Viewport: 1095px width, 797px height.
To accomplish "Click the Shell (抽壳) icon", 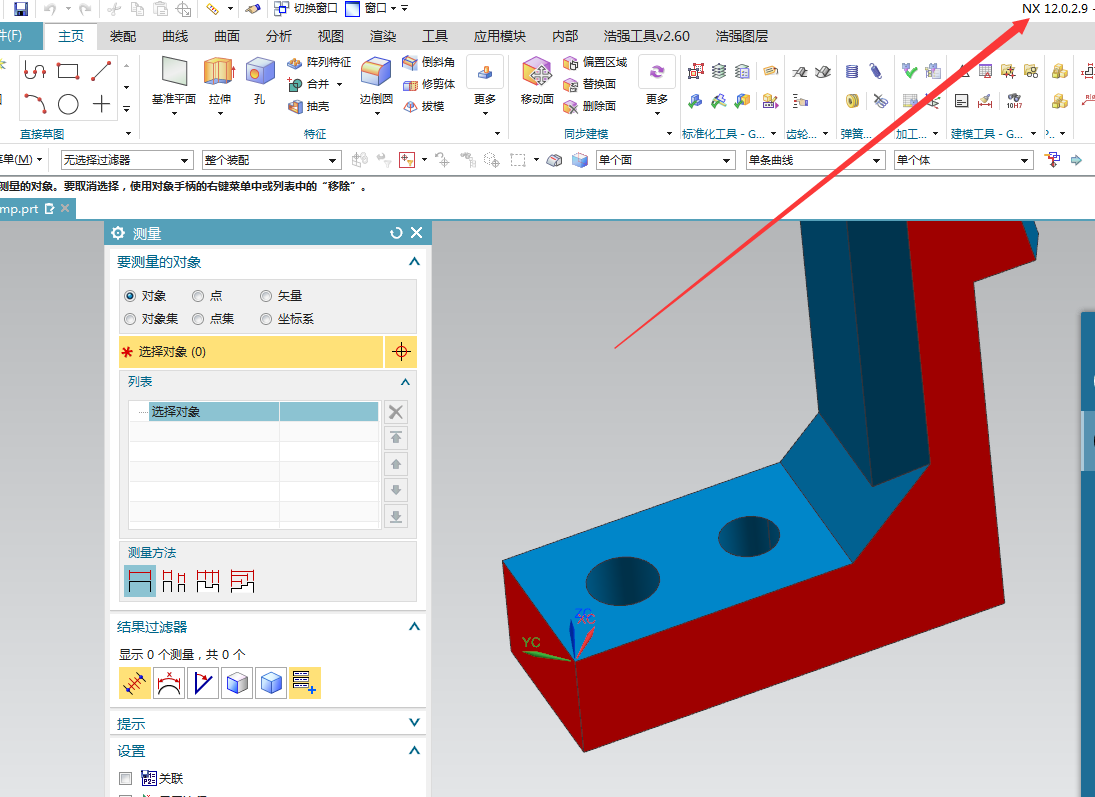I will coord(295,106).
